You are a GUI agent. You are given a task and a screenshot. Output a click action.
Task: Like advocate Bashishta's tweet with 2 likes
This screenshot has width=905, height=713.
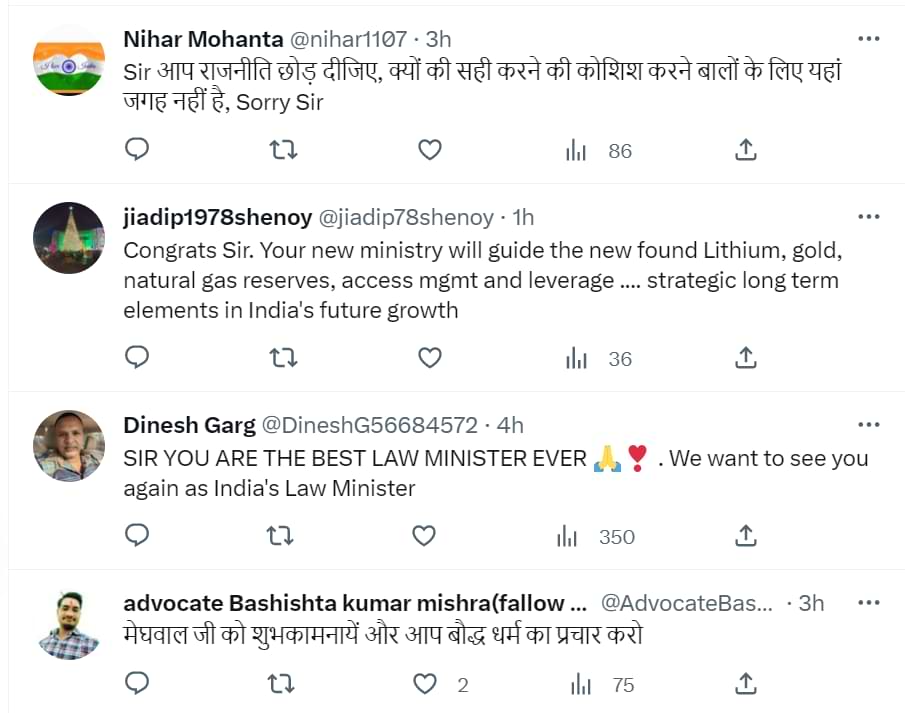426,684
